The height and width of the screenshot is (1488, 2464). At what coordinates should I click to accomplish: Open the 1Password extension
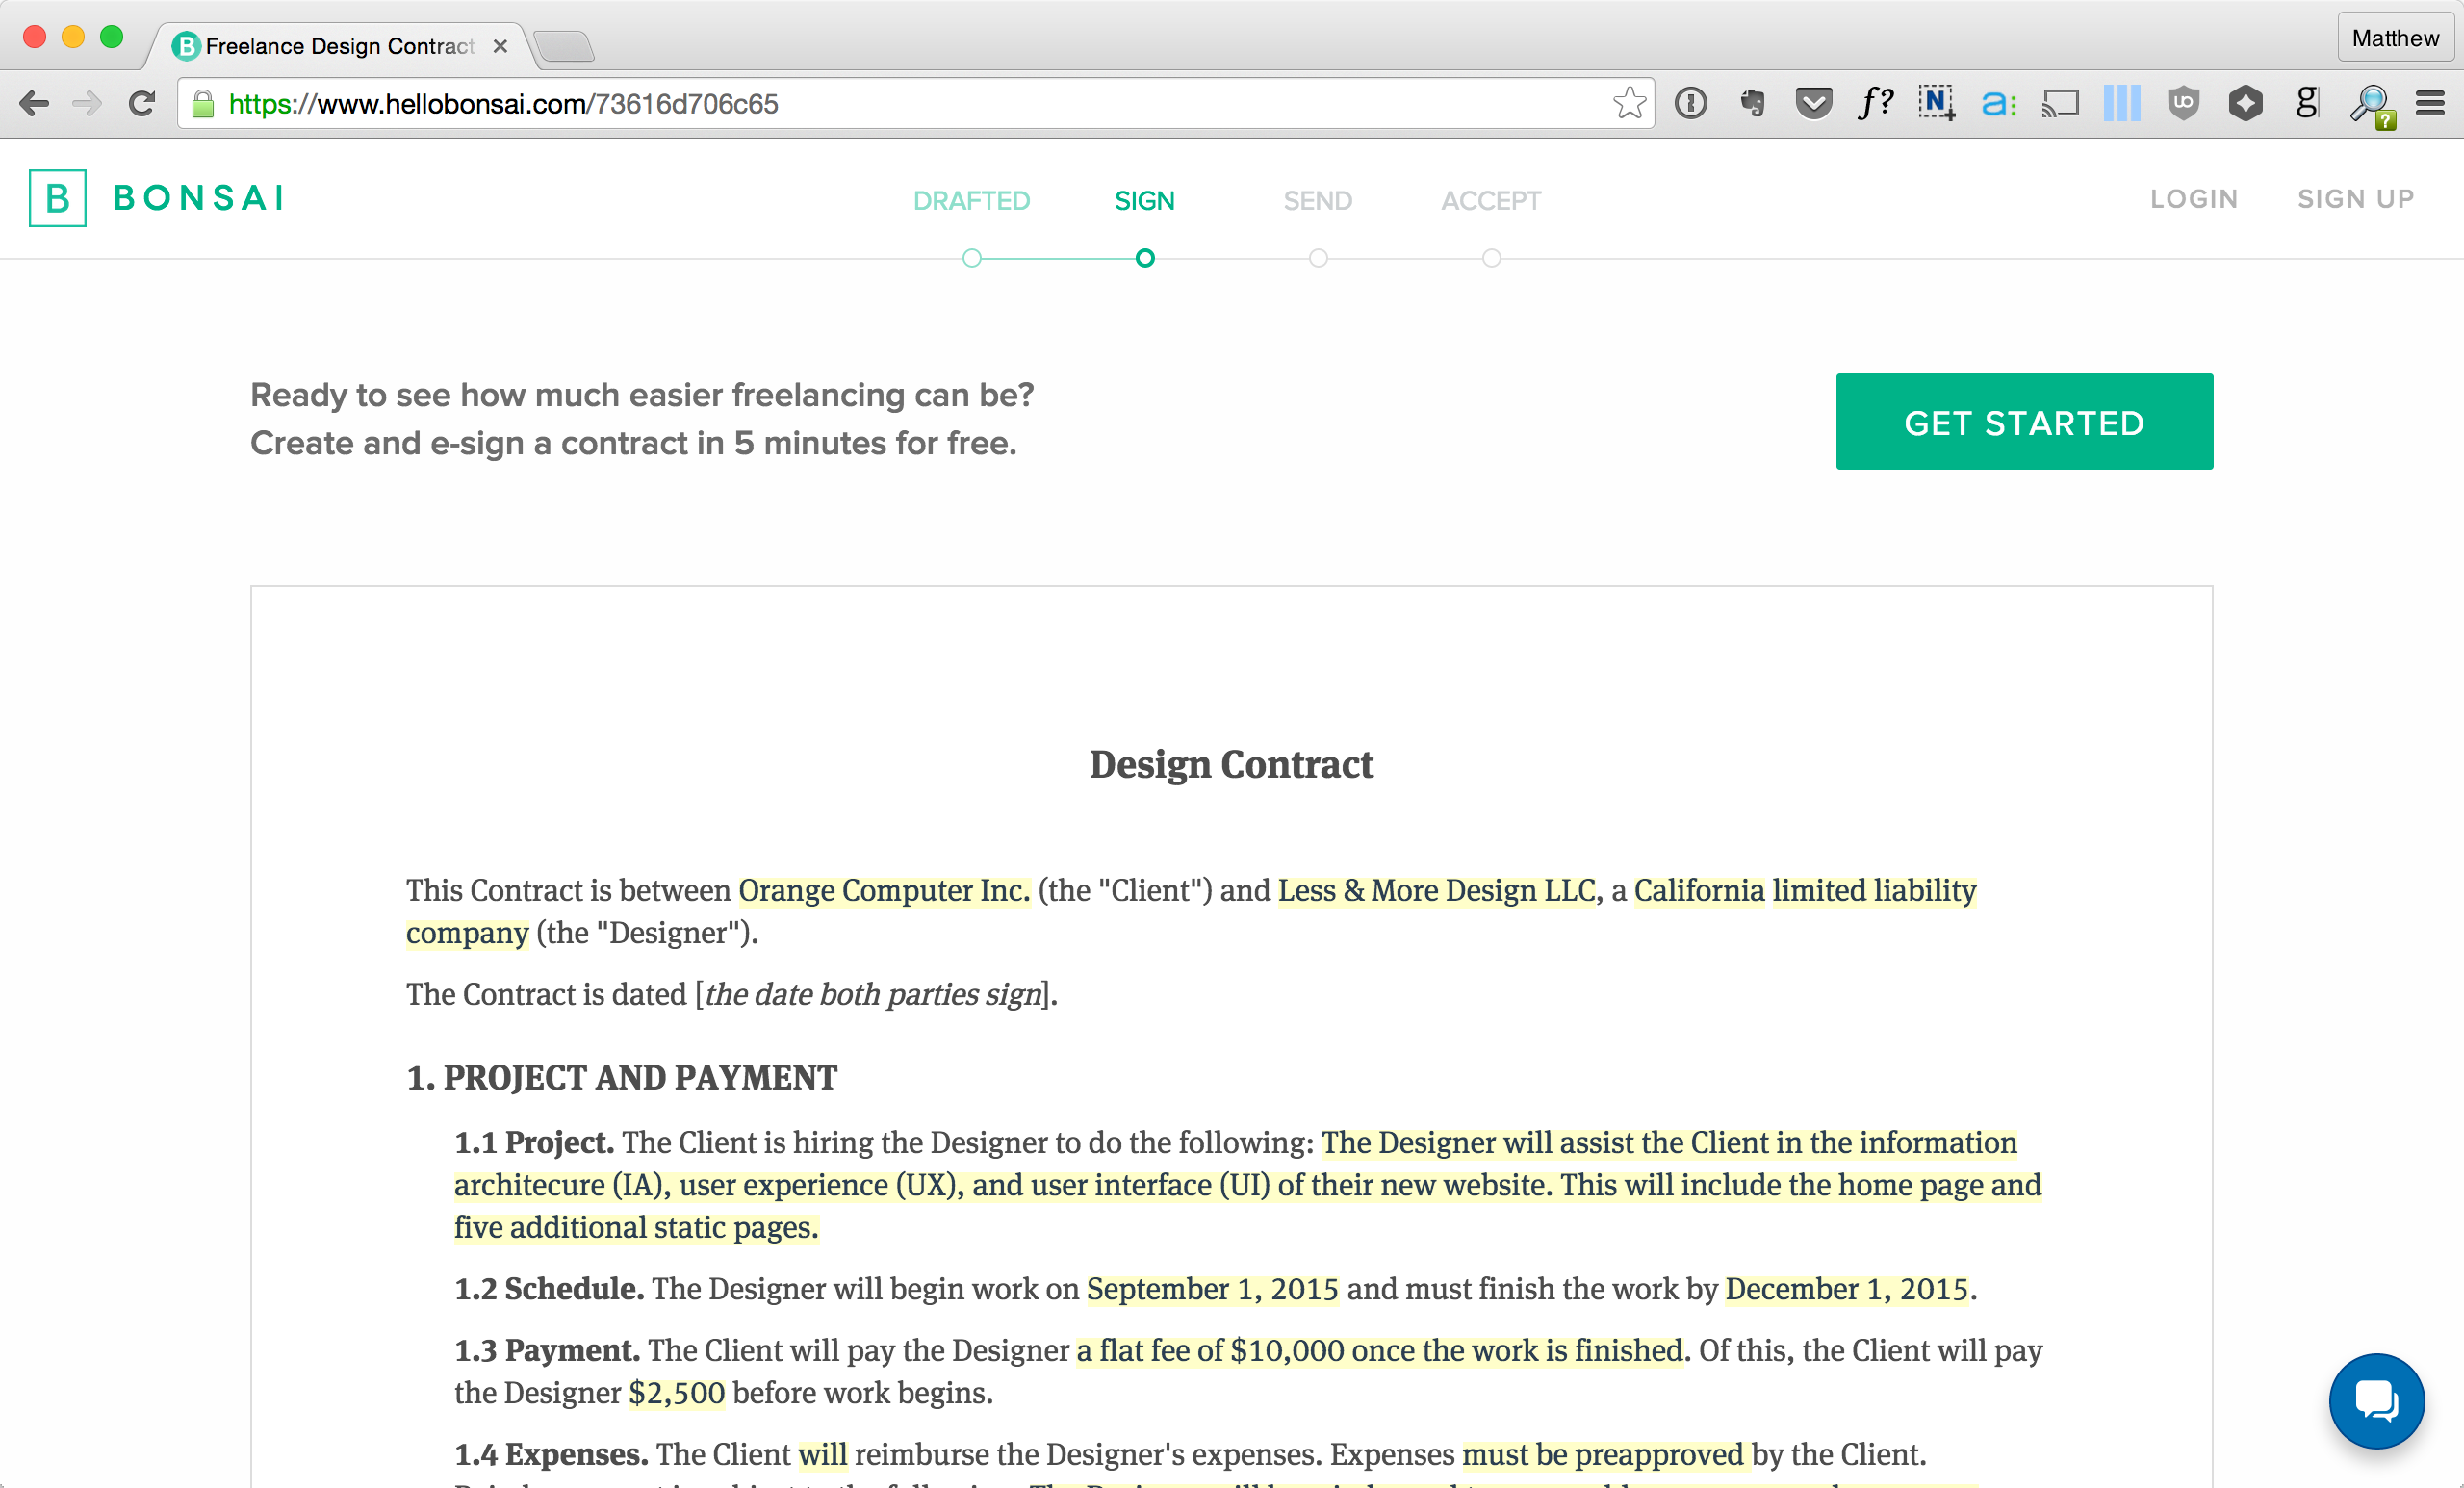click(x=1691, y=103)
